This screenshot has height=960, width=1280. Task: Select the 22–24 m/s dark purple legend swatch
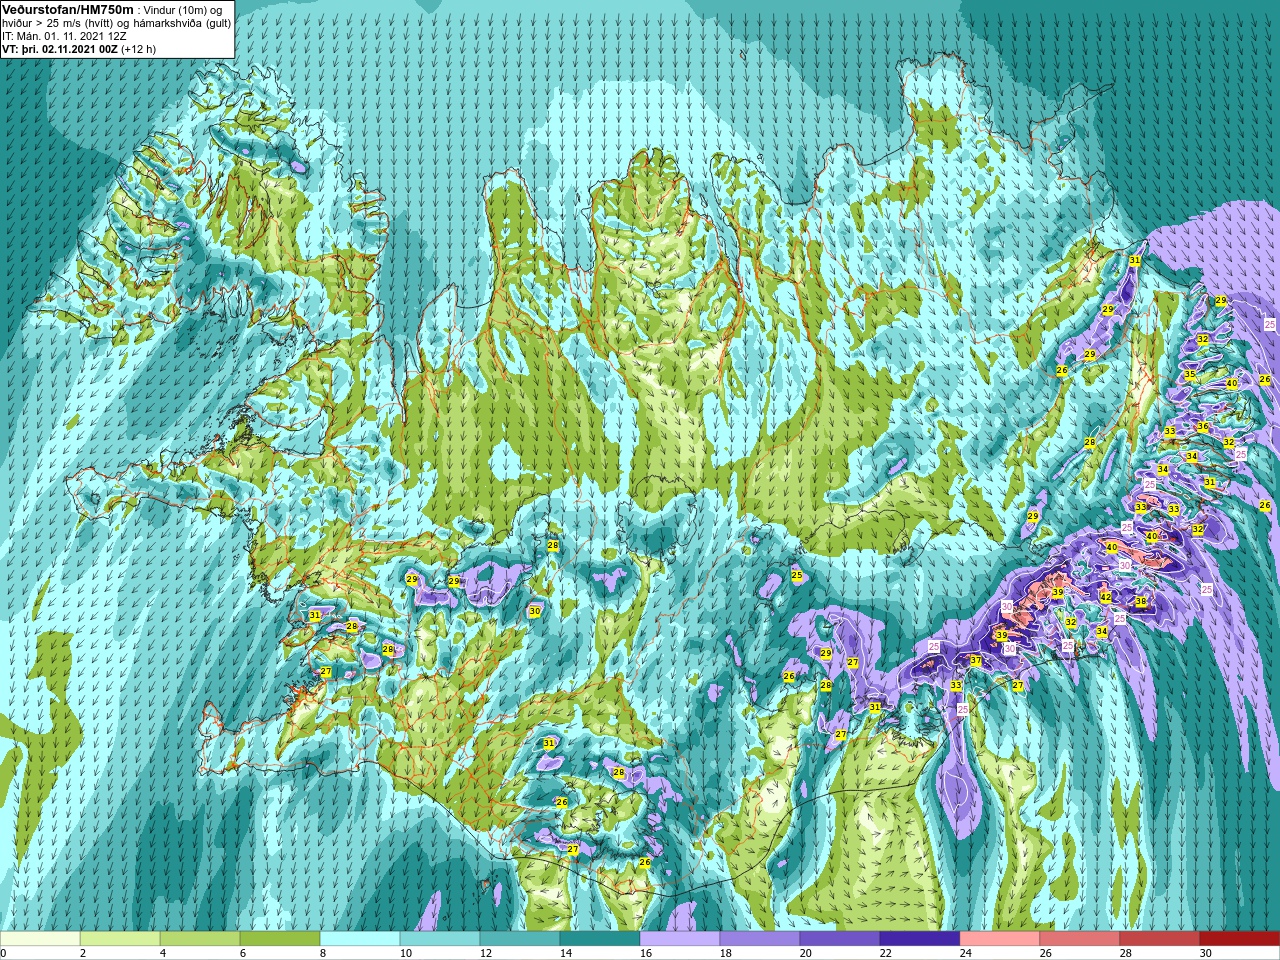click(x=920, y=939)
